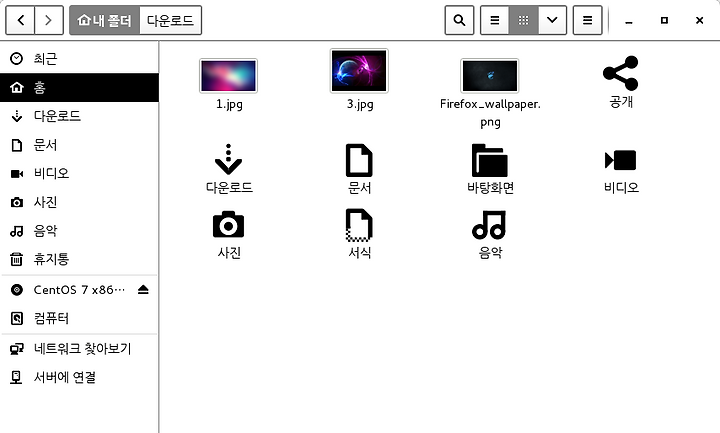Open 컴퓨터 in the sidebar
The image size is (720, 433).
[x=79, y=318]
